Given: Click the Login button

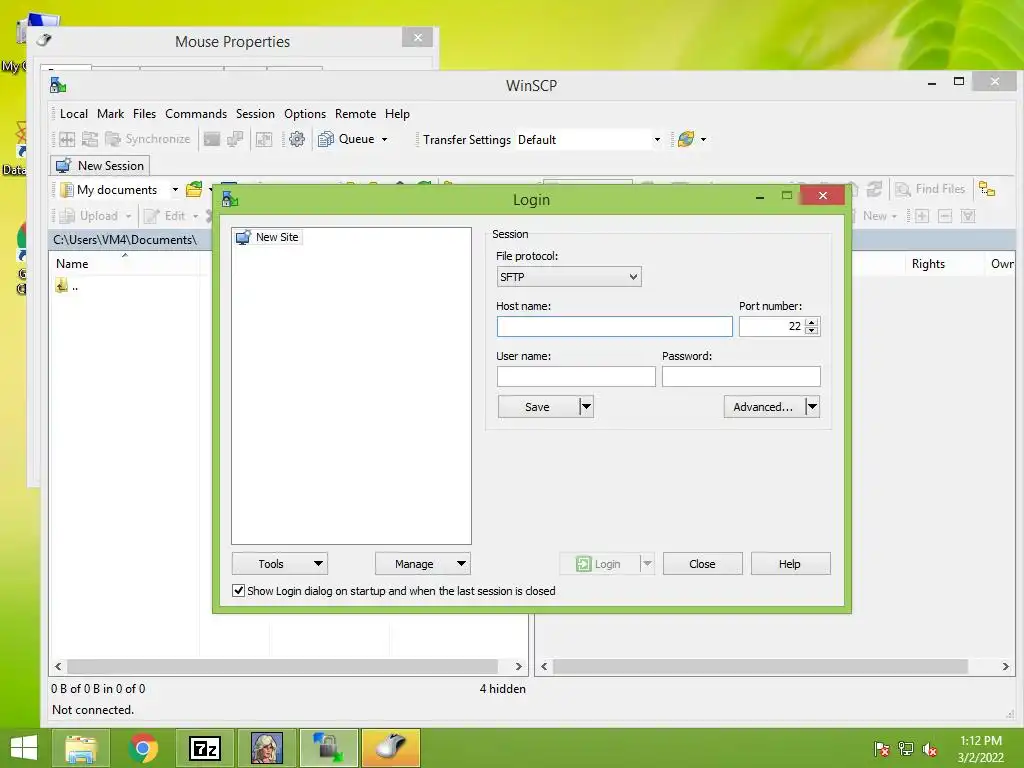Looking at the screenshot, I should [599, 564].
